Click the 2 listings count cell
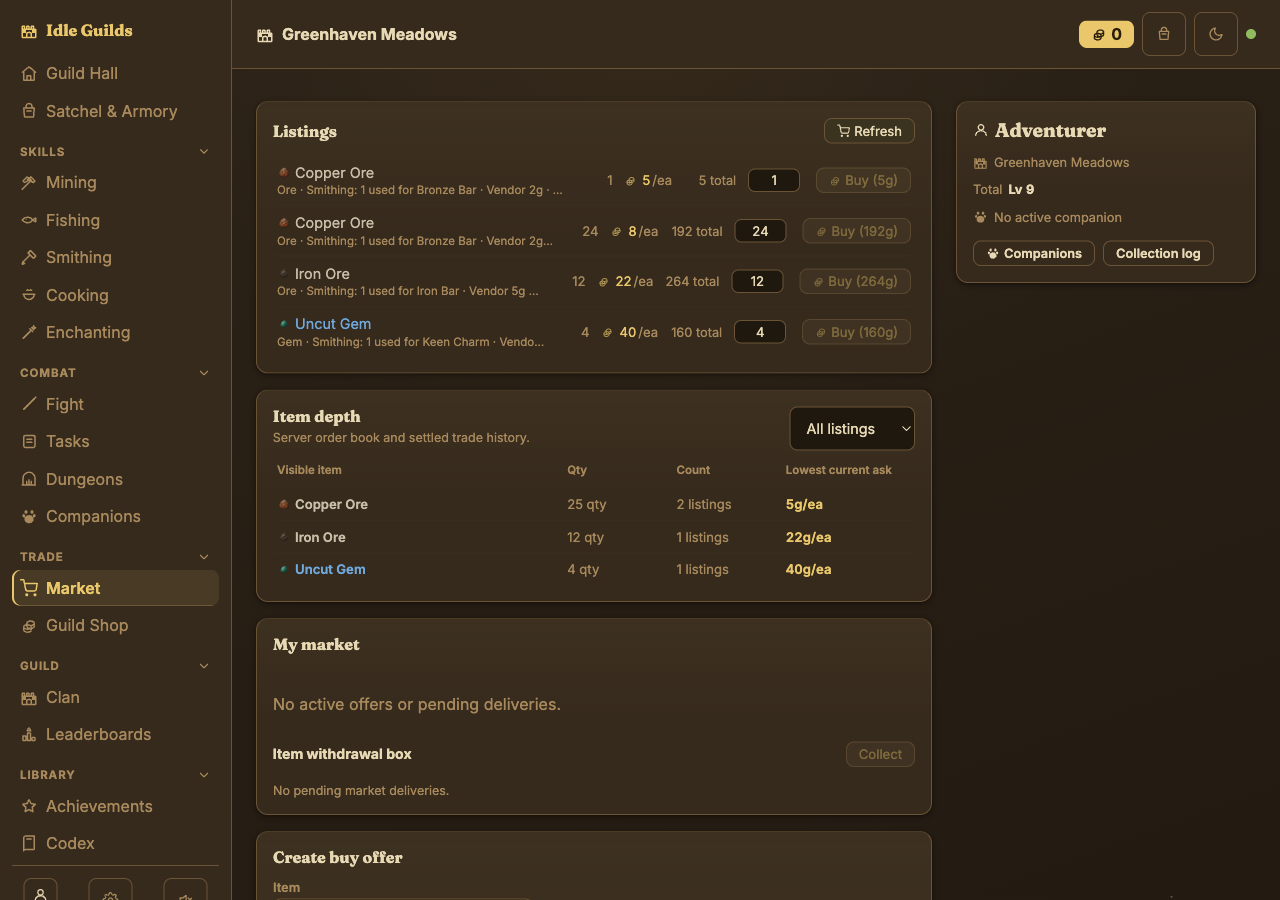The height and width of the screenshot is (900, 1280). (704, 504)
